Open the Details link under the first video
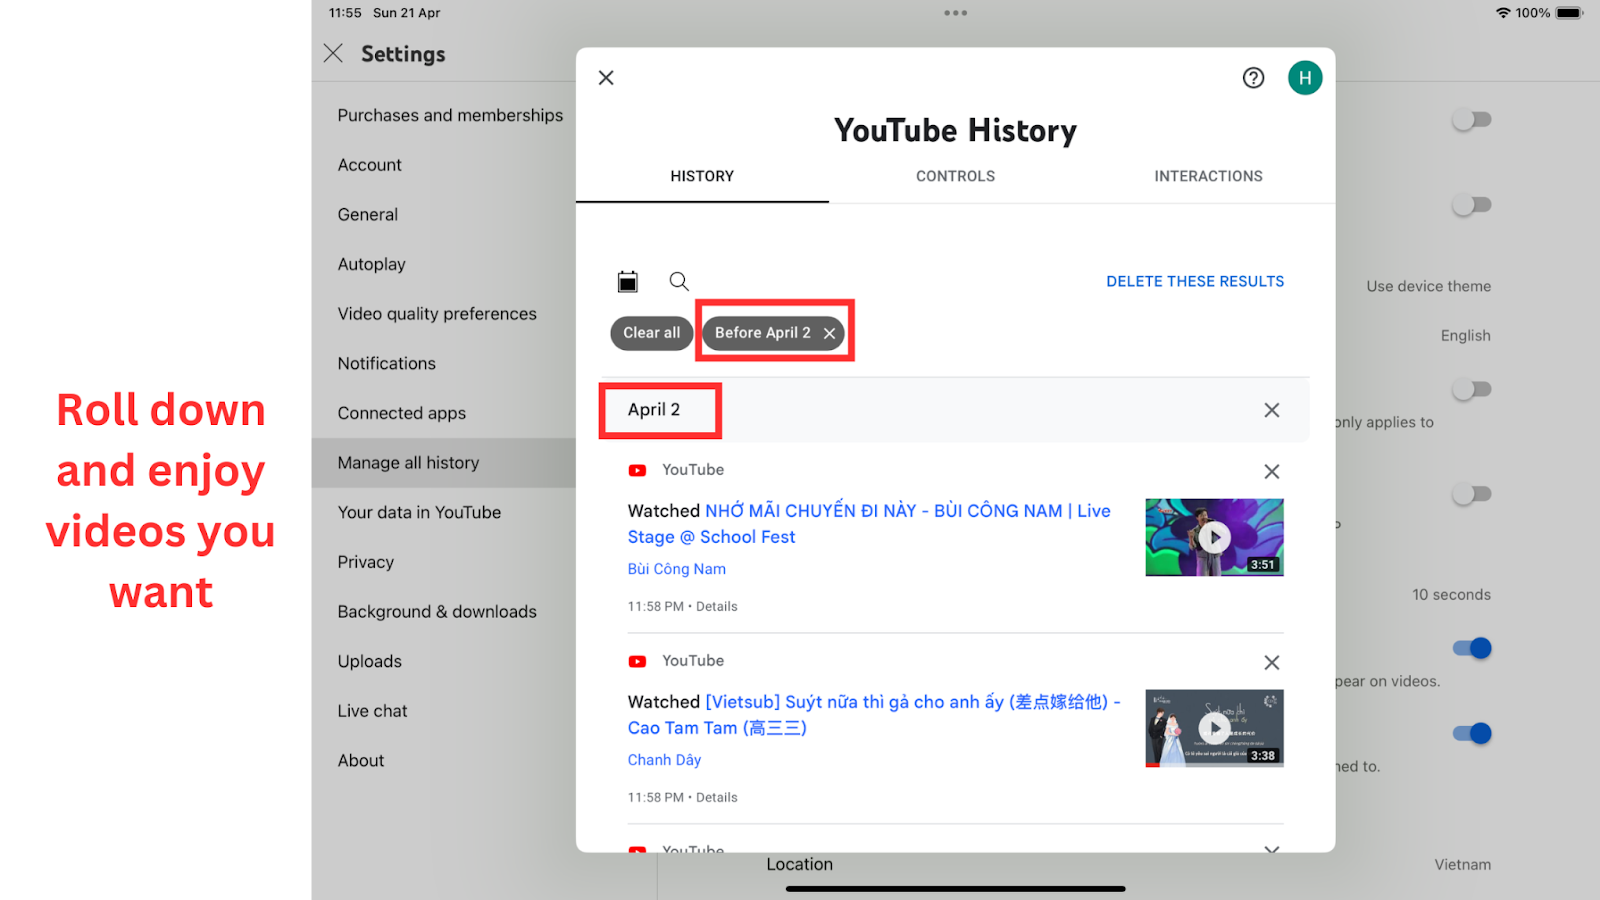 [717, 606]
